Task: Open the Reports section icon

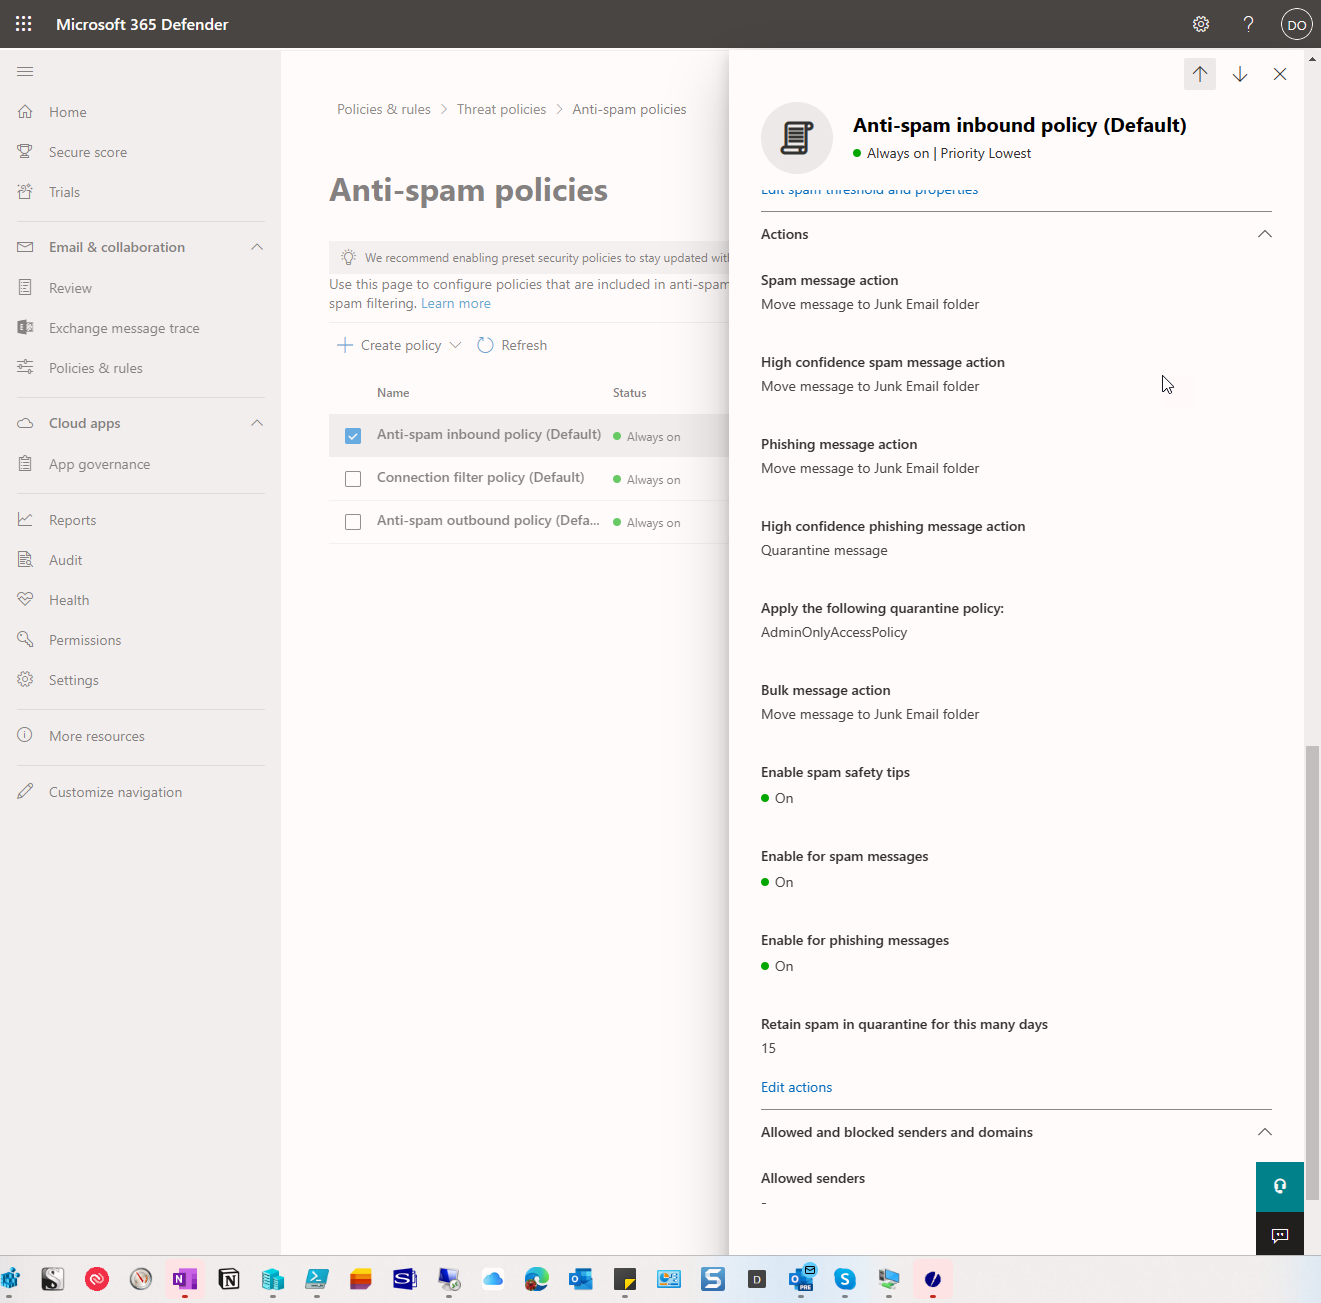Action: 25,519
